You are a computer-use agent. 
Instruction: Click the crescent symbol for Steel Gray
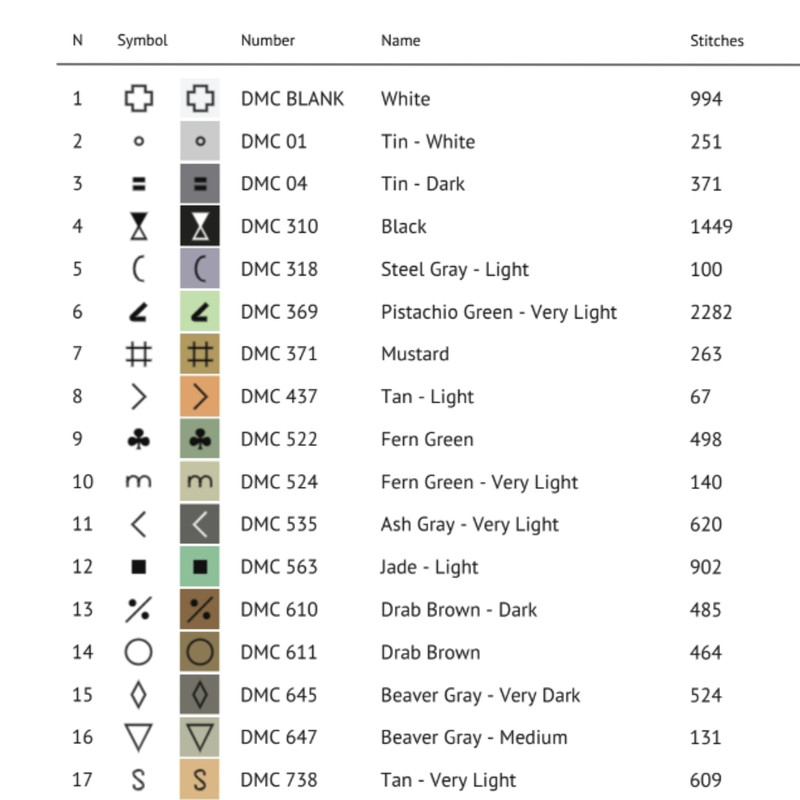coord(139,269)
